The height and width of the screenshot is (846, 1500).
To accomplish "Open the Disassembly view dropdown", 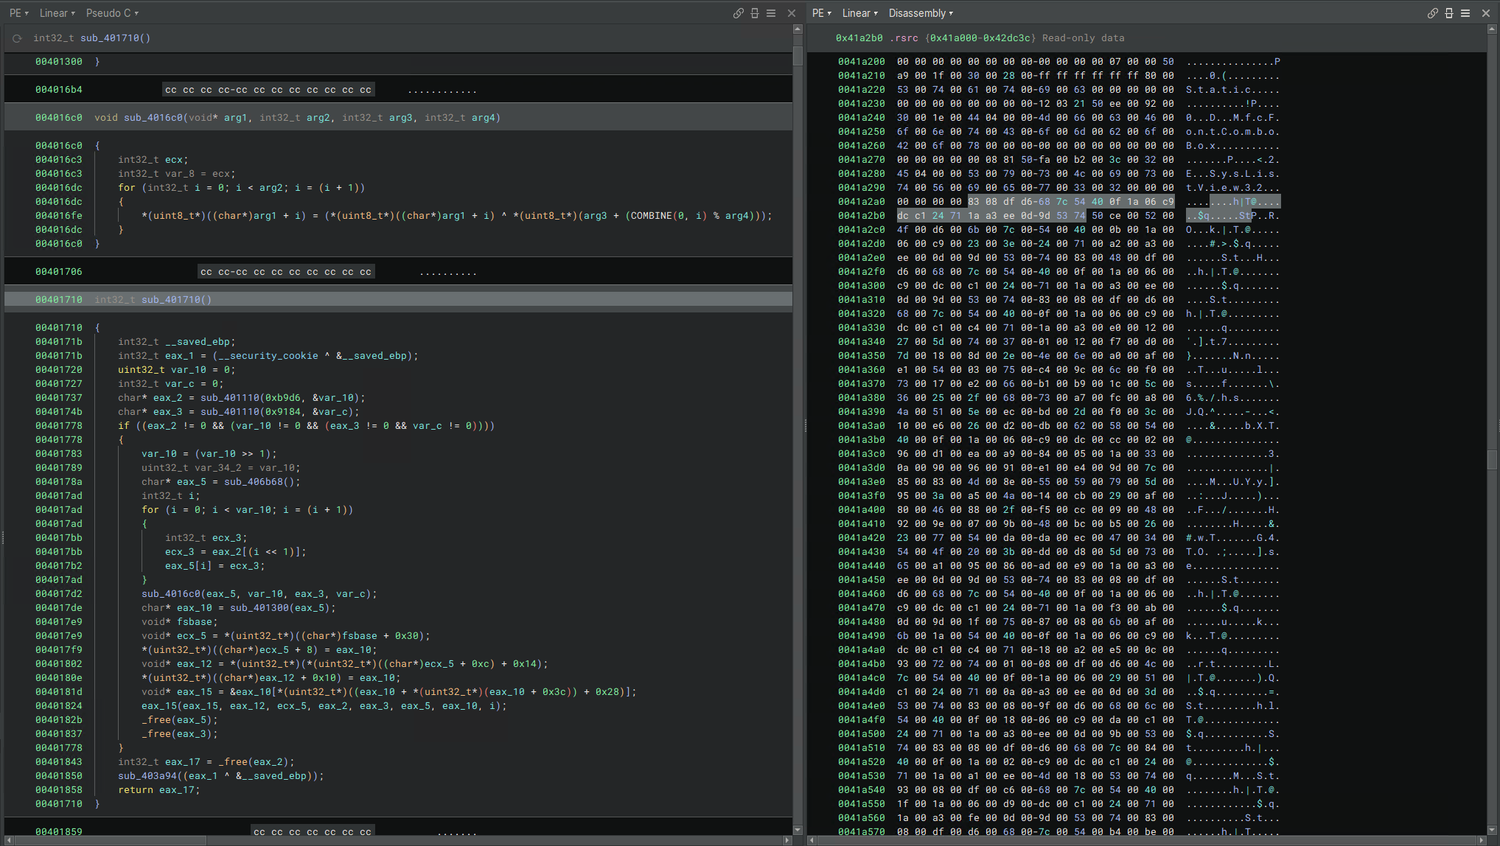I will click(x=918, y=13).
